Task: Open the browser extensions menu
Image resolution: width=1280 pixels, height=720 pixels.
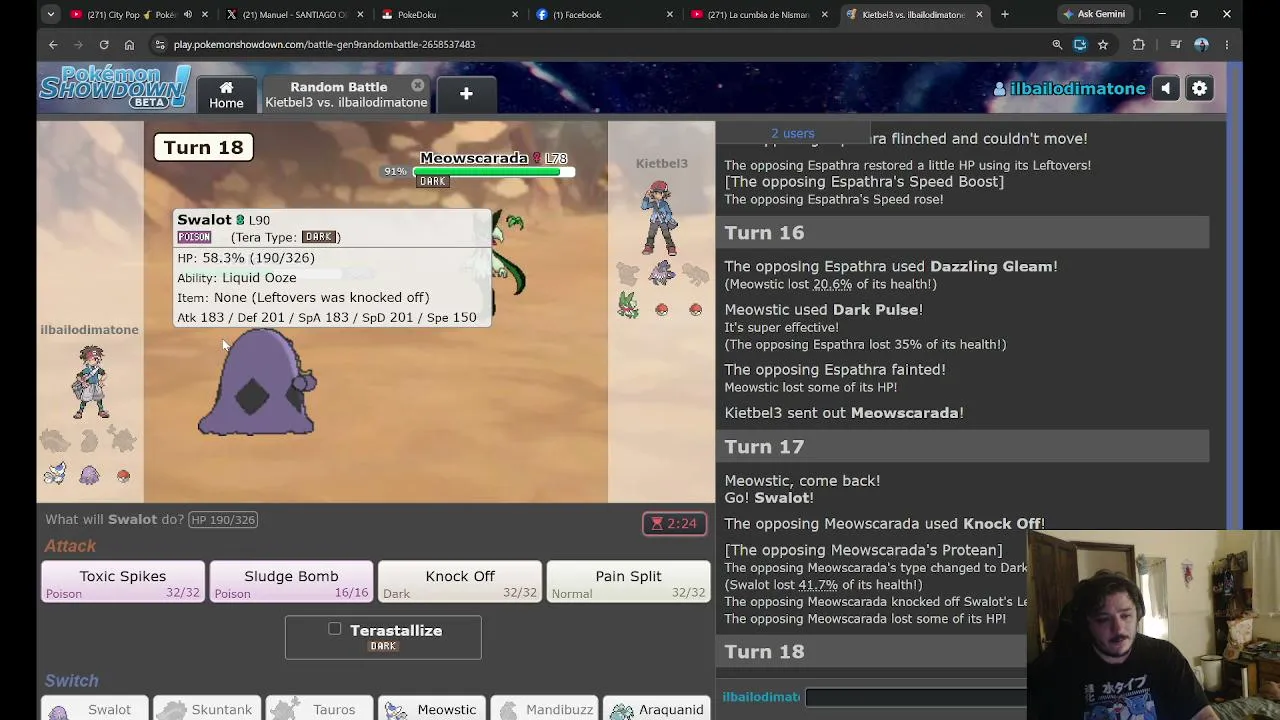Action: (x=1138, y=44)
